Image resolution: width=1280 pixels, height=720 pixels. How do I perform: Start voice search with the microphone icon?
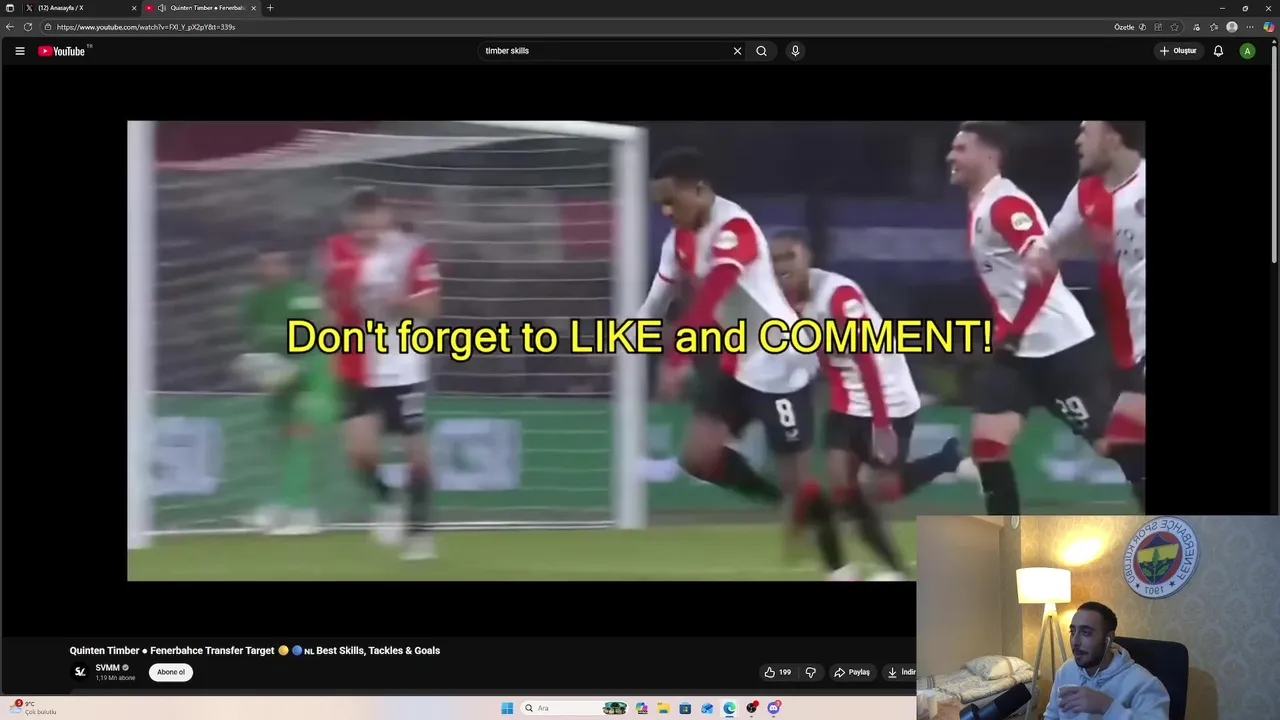(795, 51)
